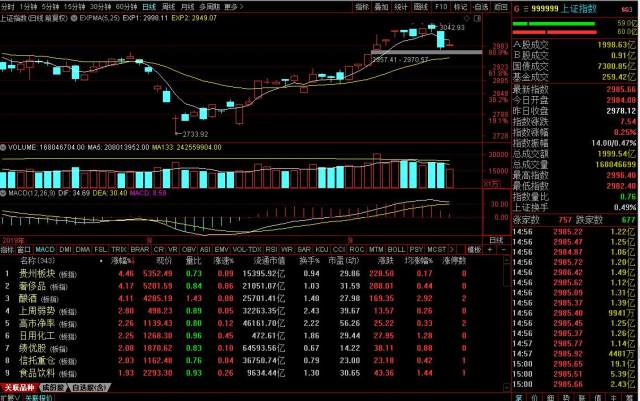Open settings icon beside 上证指数 chart title
Screen dimensions: 640x401
[74, 18]
